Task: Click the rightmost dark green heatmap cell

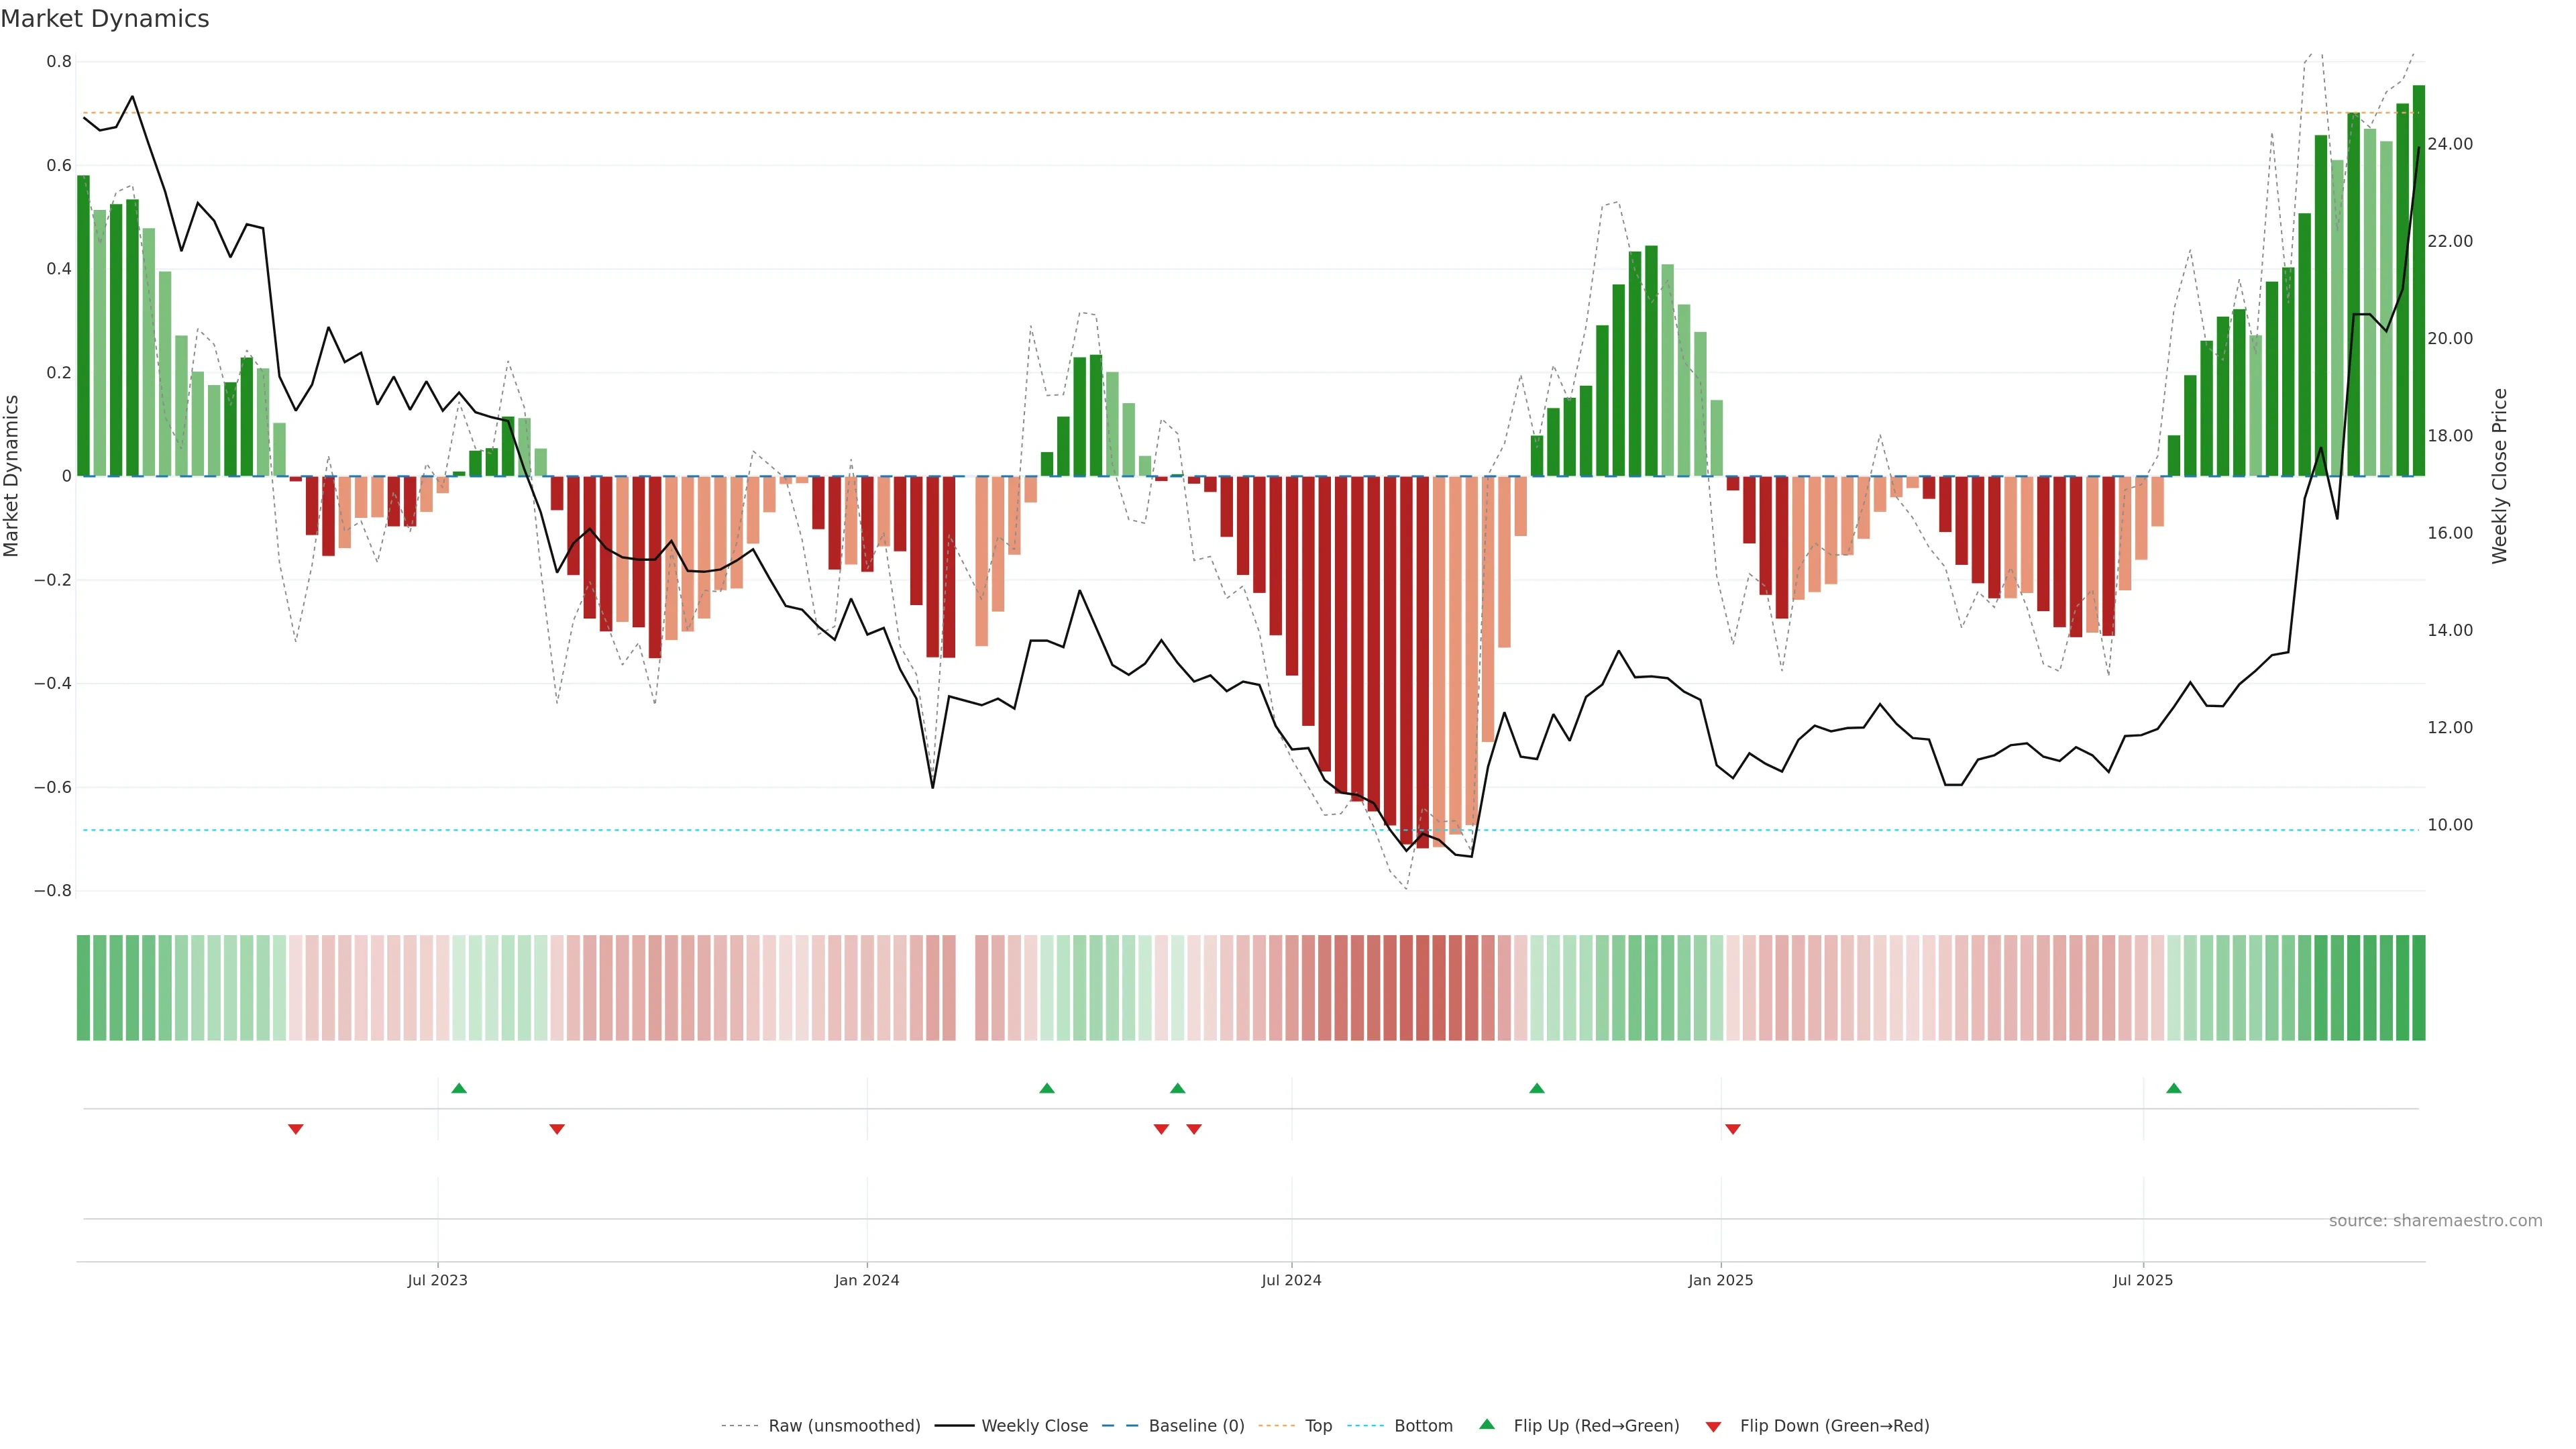Action: tap(2418, 987)
